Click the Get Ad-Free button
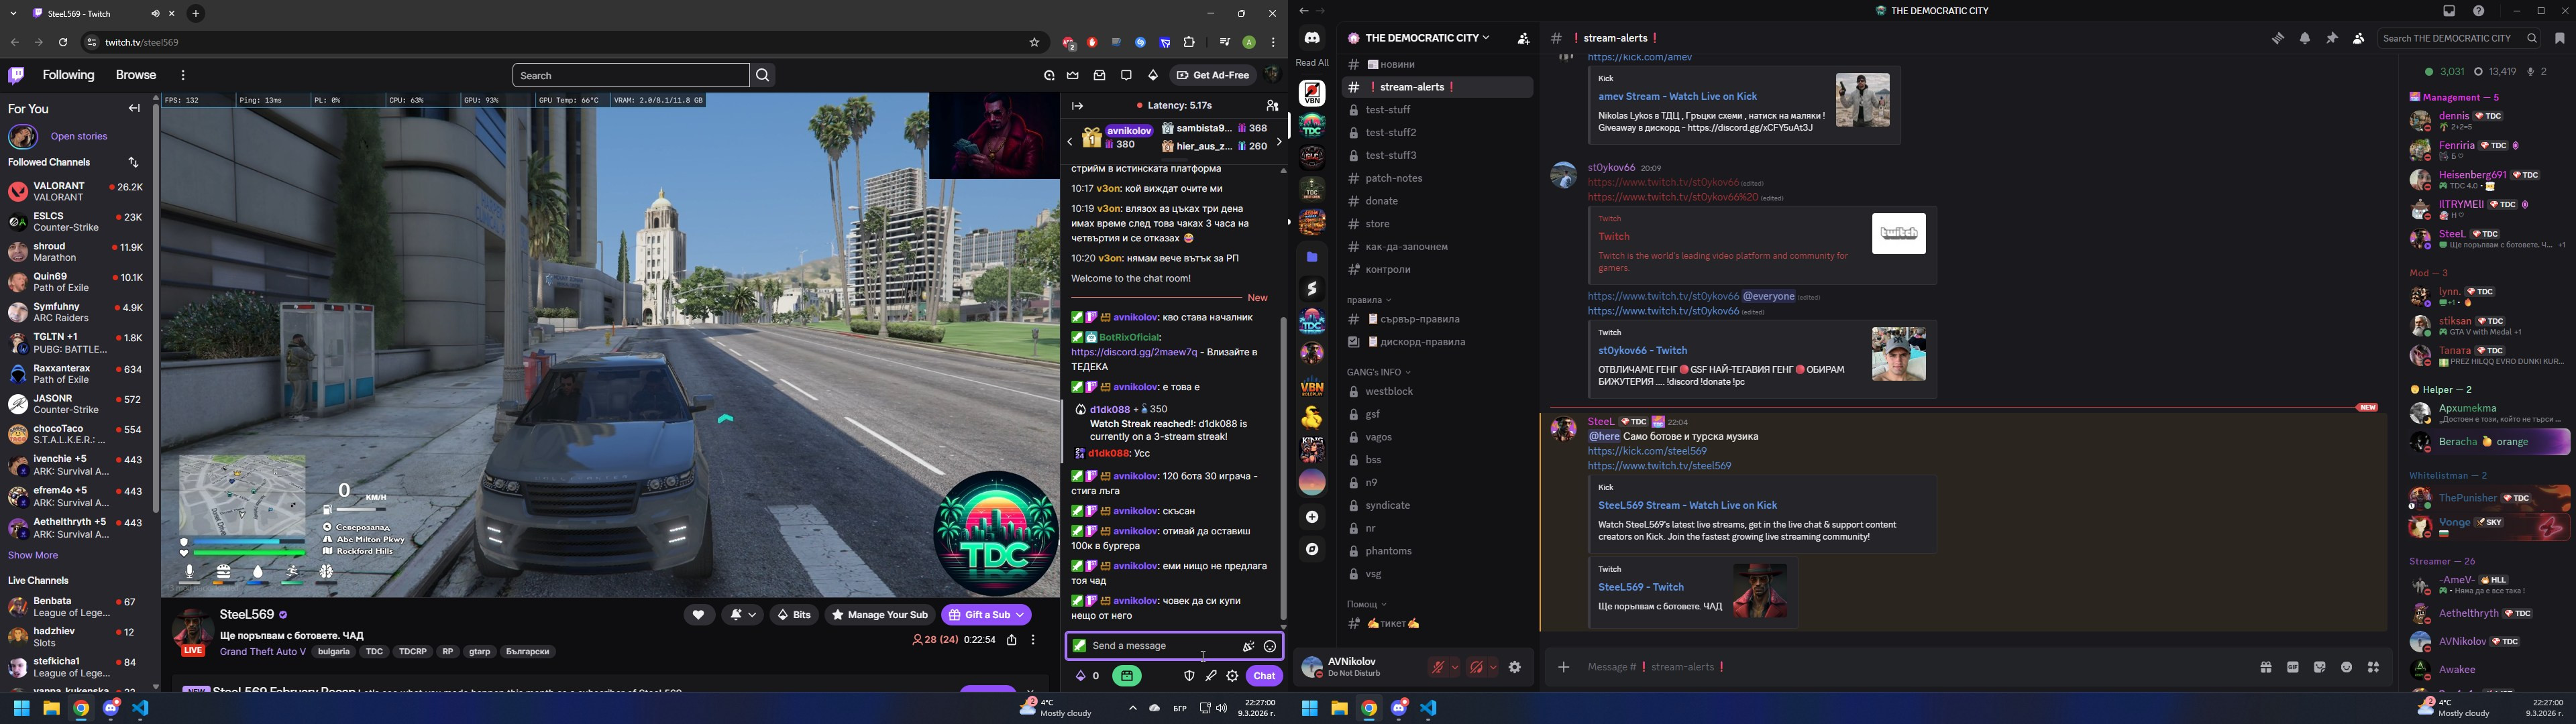The width and height of the screenshot is (2576, 724). point(1213,75)
